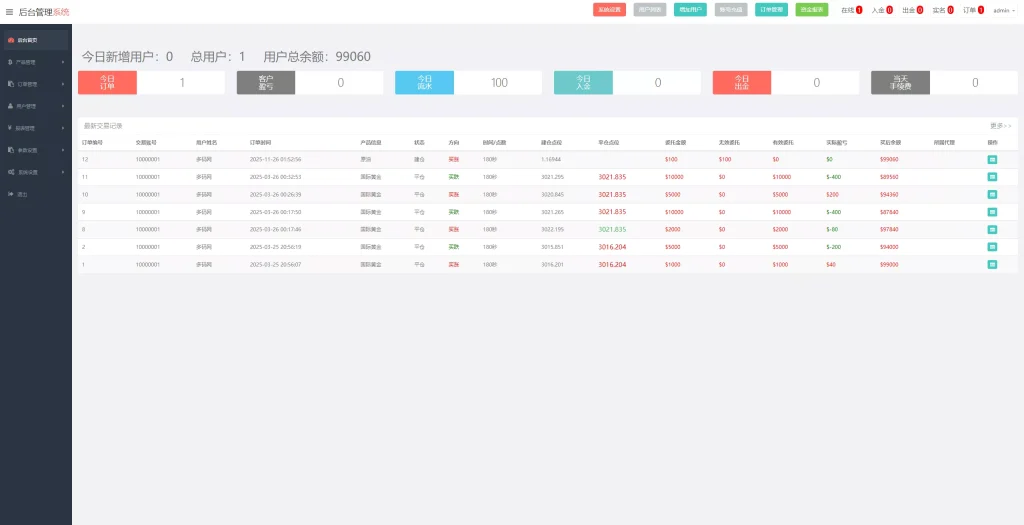This screenshot has height=525, width=1024.
Task: Click the red 今日订单 stat card
Action: click(x=152, y=83)
